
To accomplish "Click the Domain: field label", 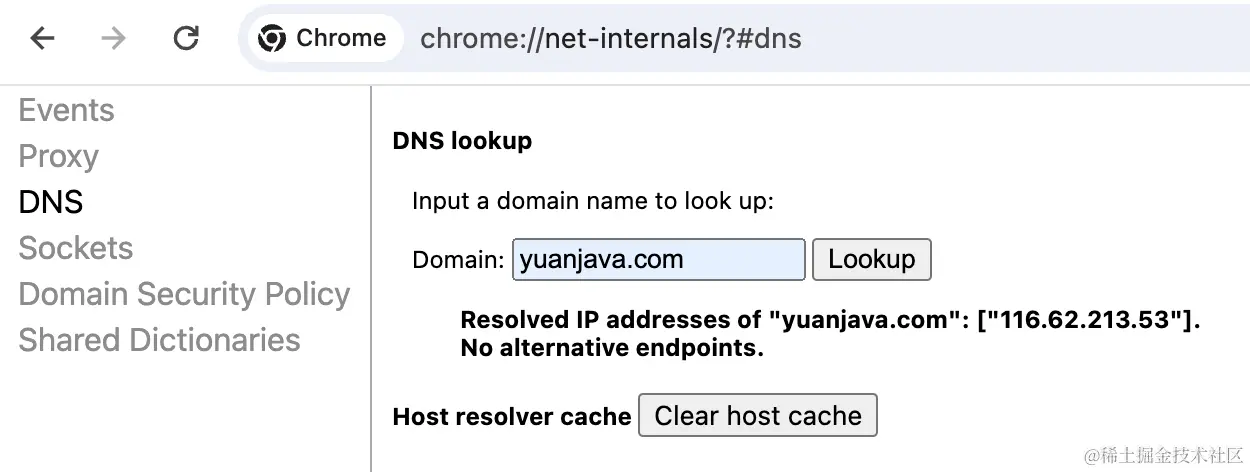I will coord(458,261).
